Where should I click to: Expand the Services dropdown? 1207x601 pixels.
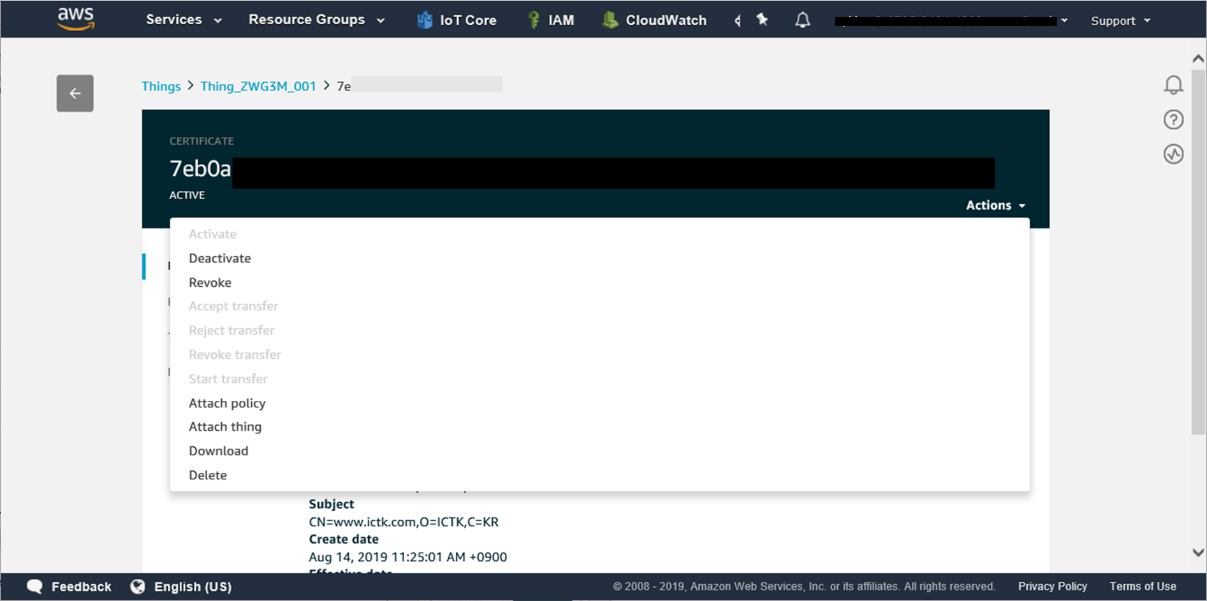[184, 20]
